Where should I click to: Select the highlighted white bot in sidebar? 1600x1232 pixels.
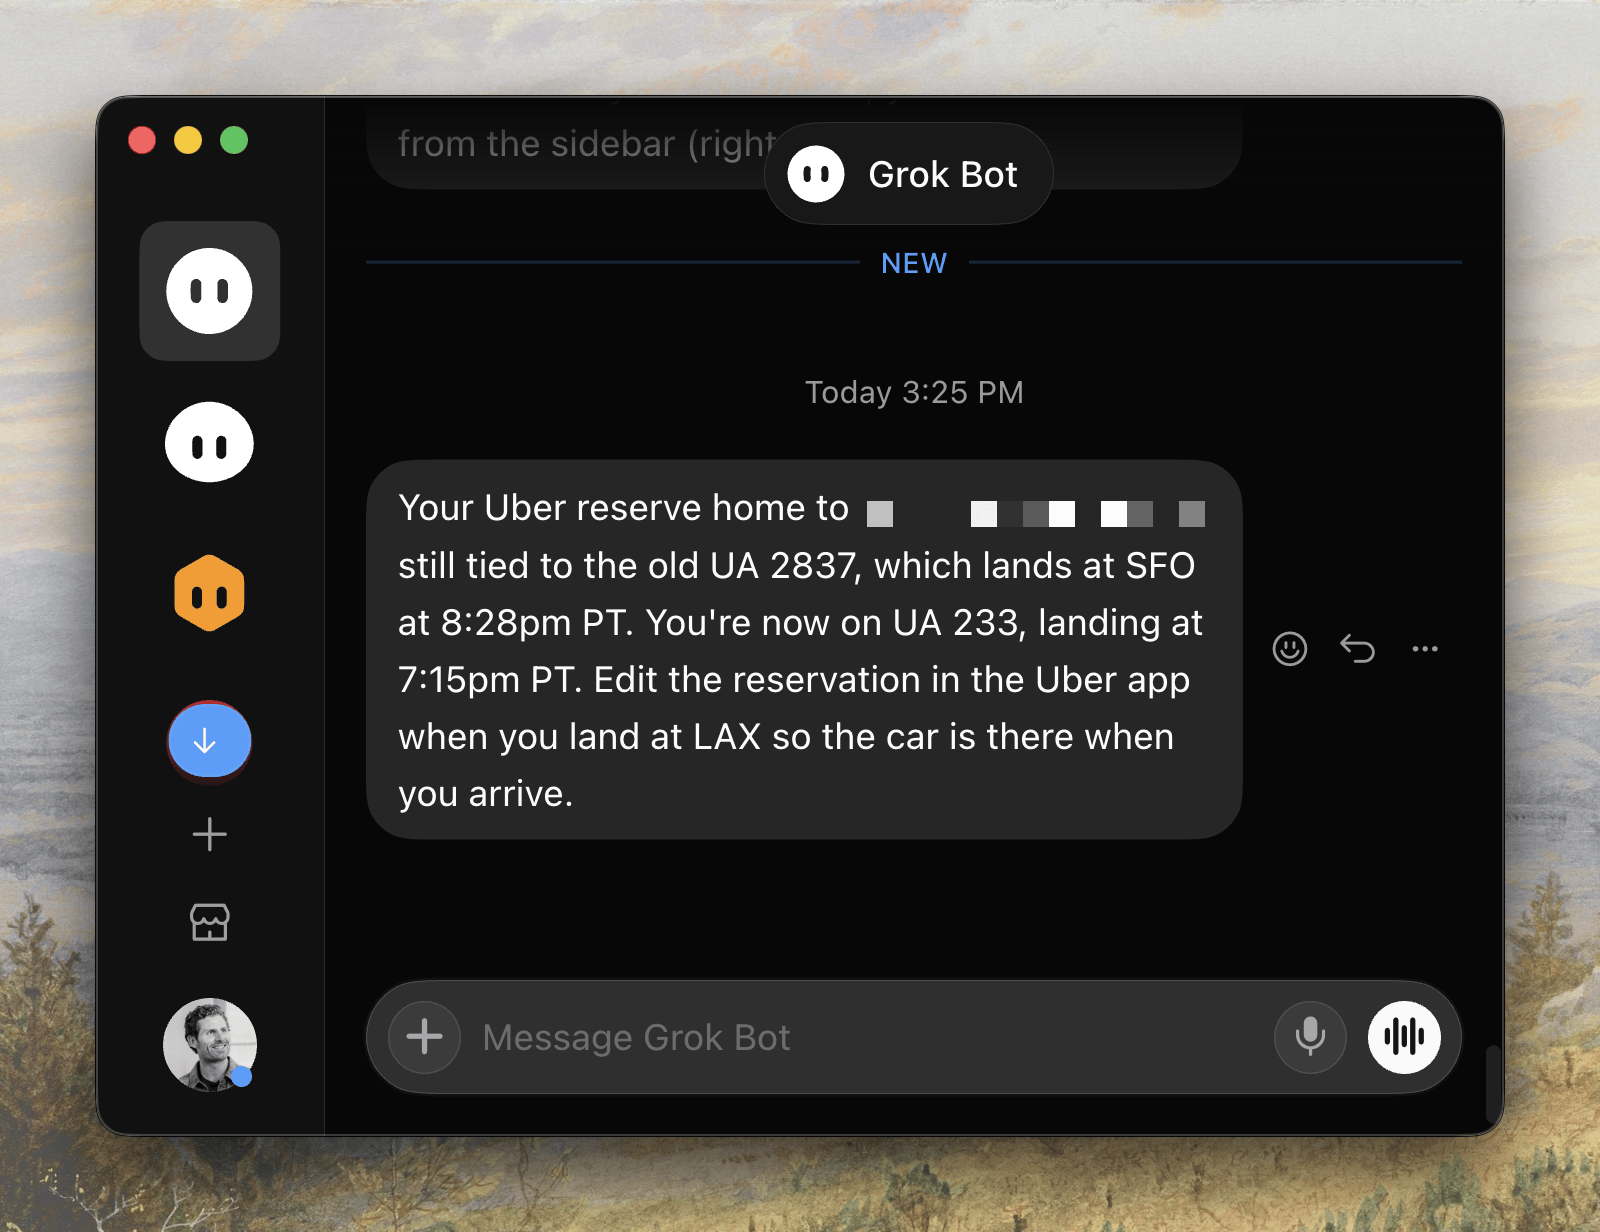pos(210,291)
